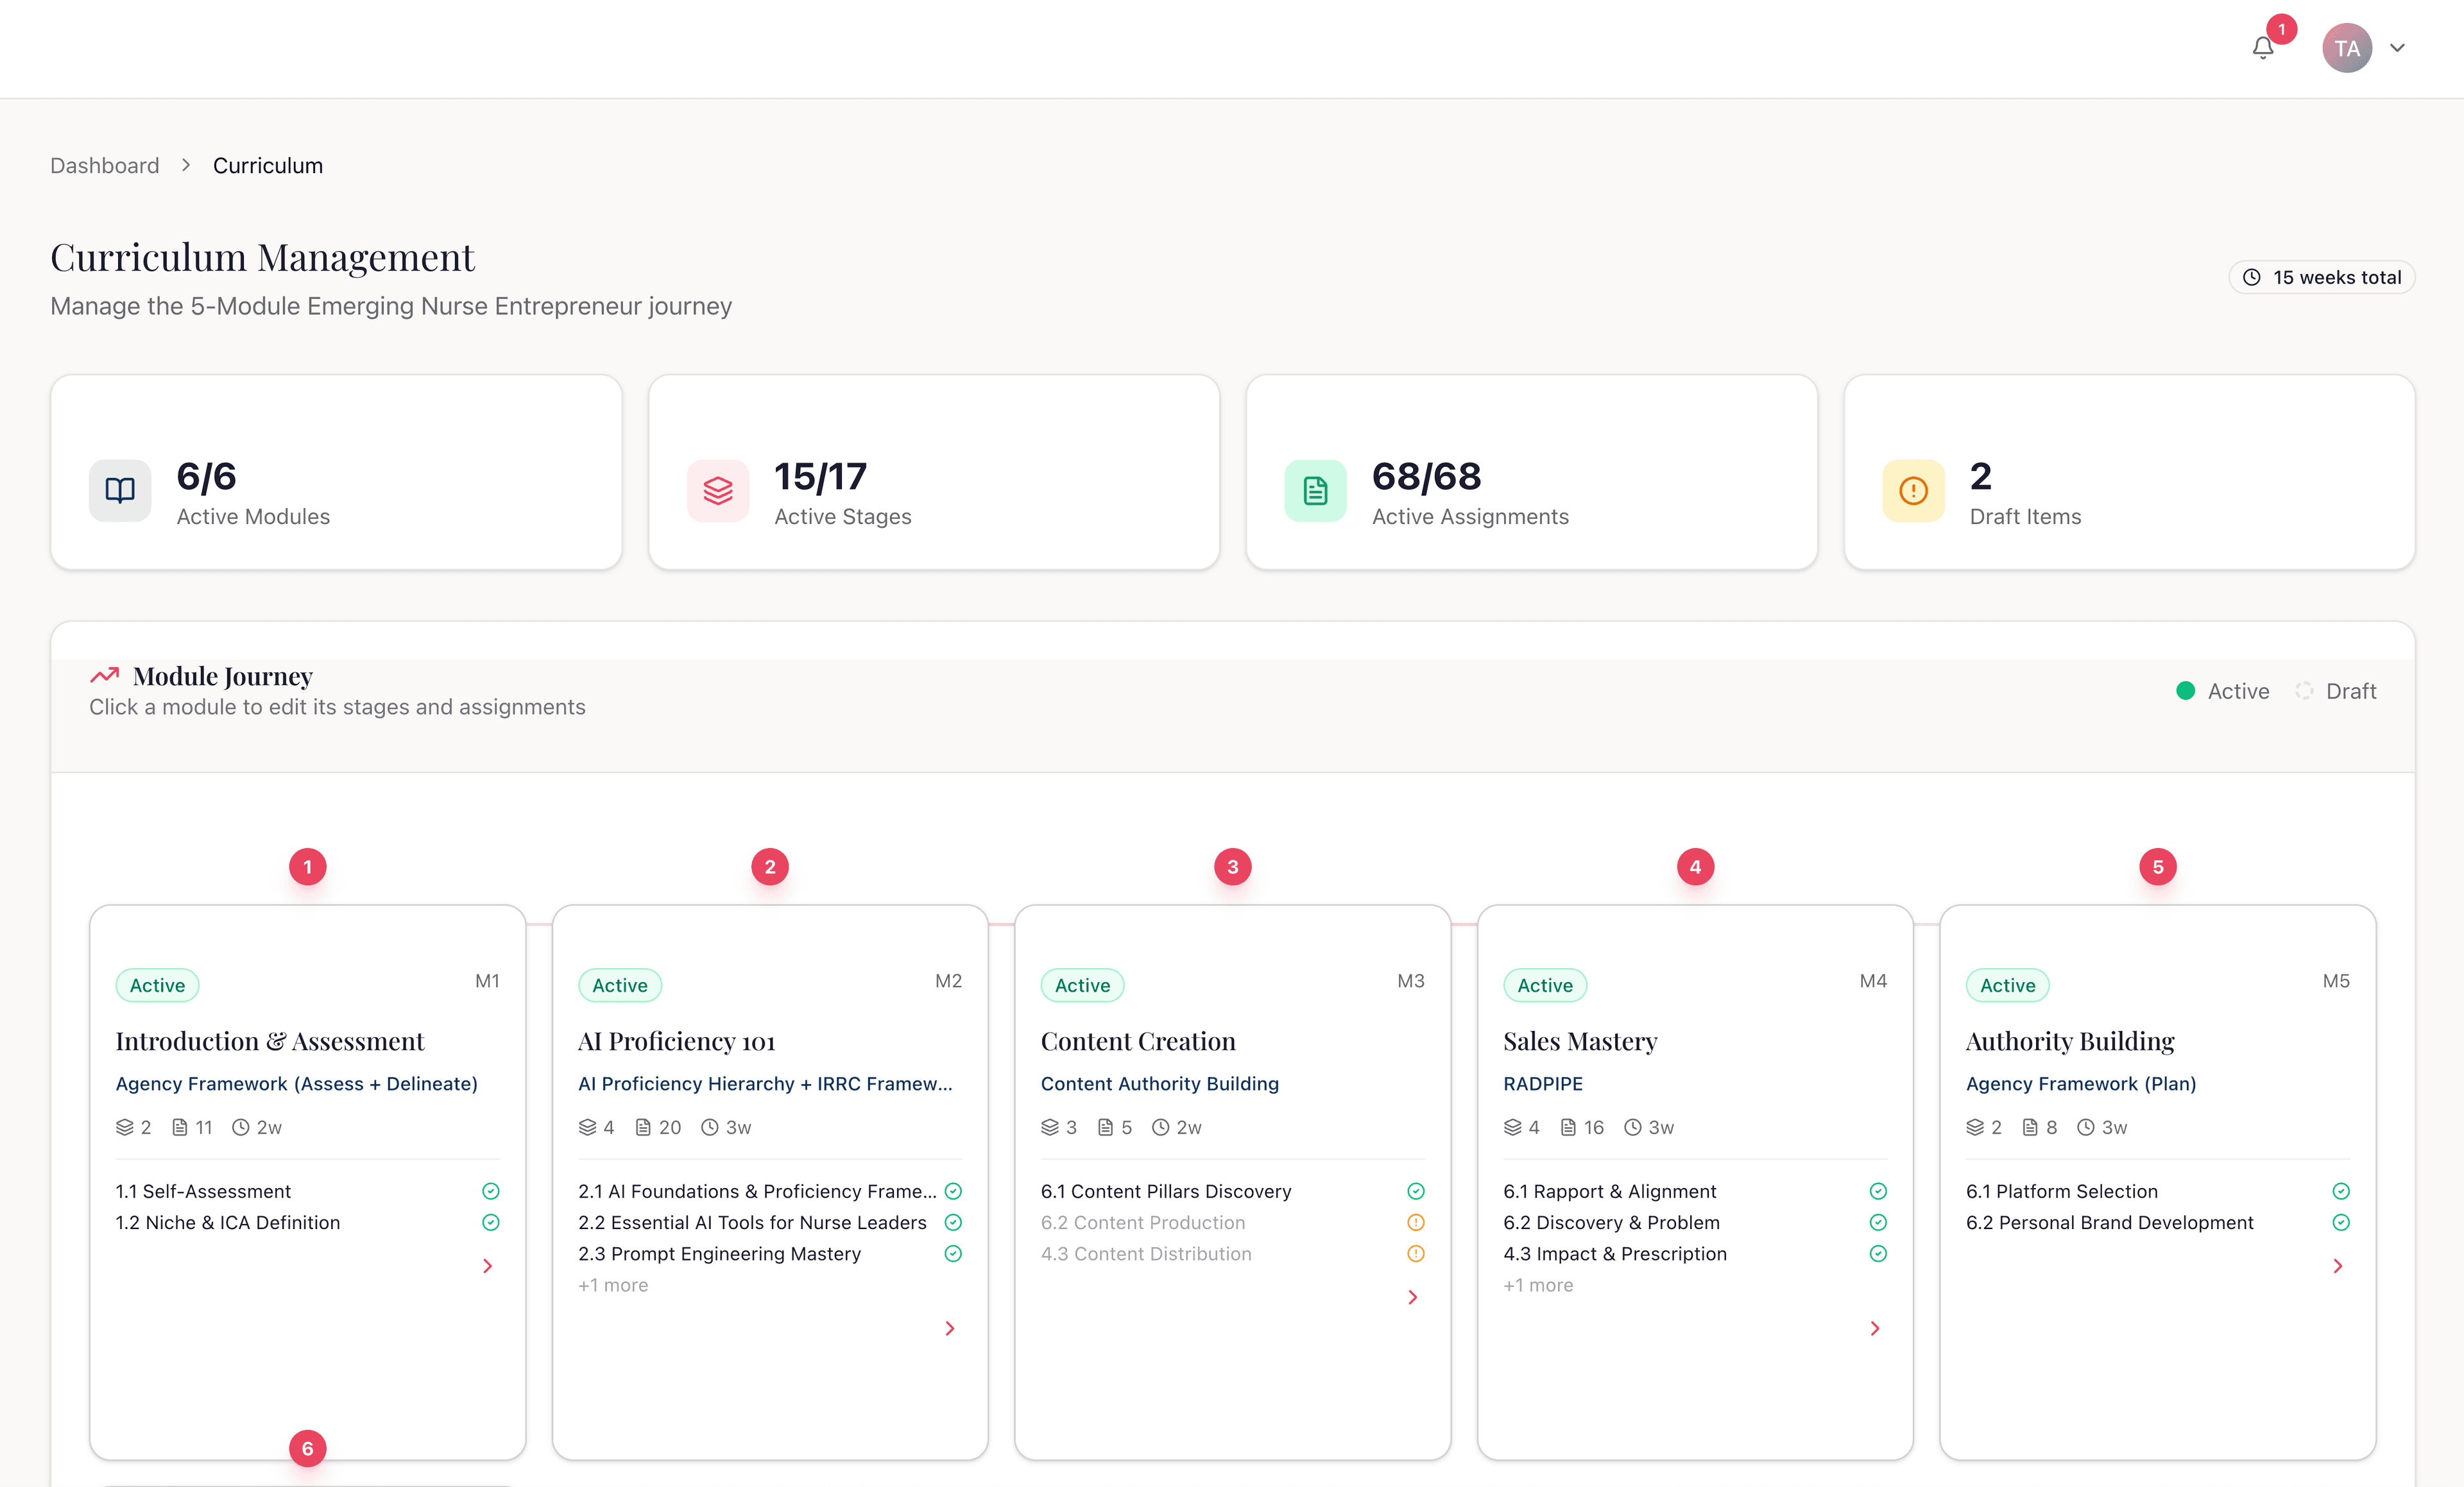Image resolution: width=2464 pixels, height=1487 pixels.
Task: Click draft status icon beside 4.3 Content Distribution
Action: point(1416,1254)
